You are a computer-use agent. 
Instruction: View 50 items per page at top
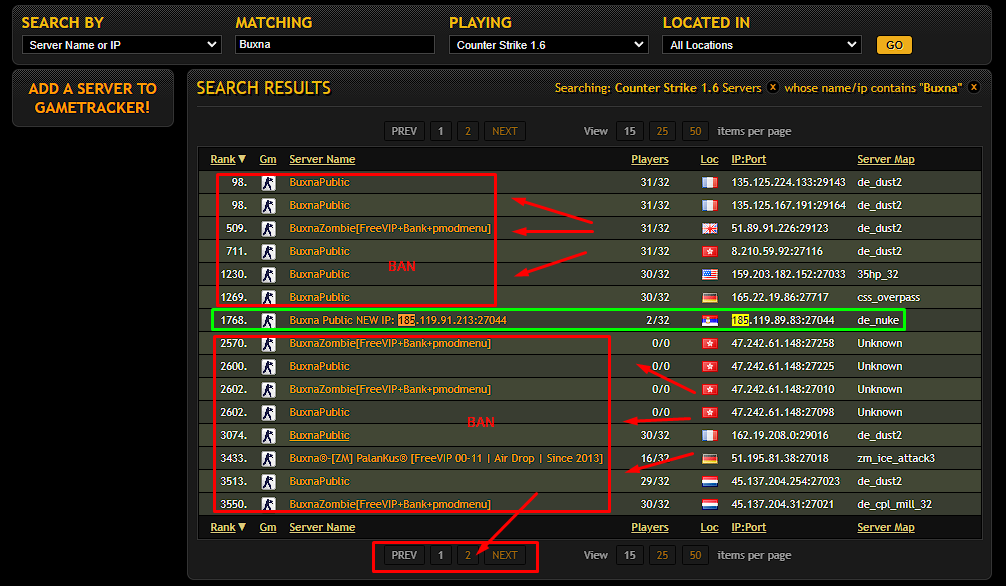[695, 131]
